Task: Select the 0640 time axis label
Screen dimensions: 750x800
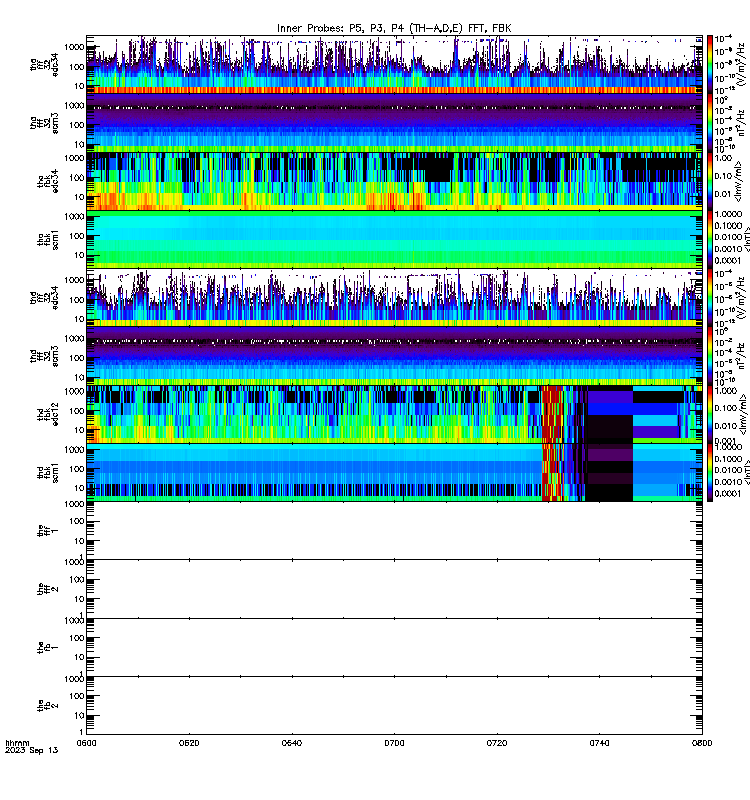Action: (x=291, y=743)
